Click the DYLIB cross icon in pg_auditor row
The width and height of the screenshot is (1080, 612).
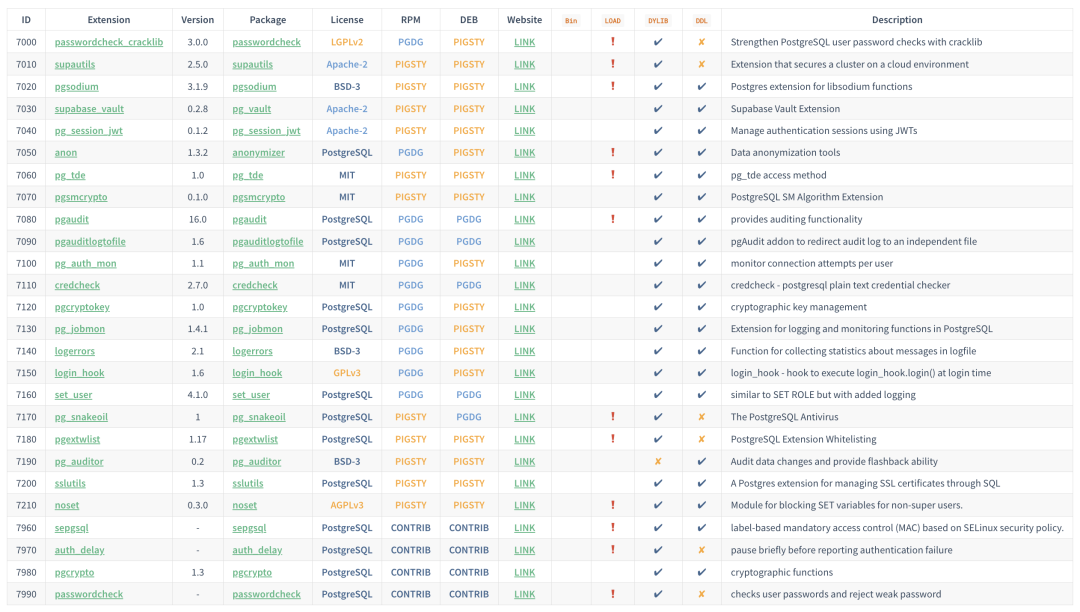click(x=658, y=461)
